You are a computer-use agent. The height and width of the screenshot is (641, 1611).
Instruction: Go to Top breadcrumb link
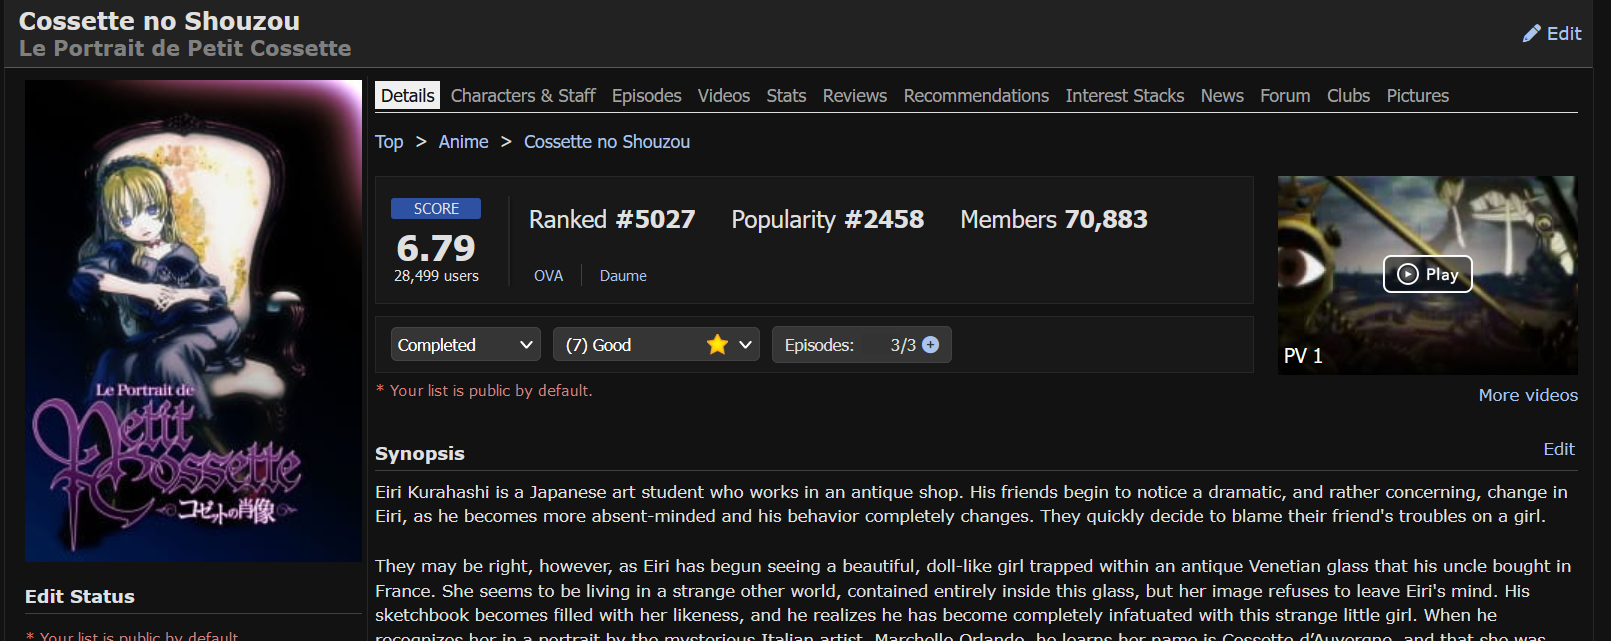click(389, 142)
